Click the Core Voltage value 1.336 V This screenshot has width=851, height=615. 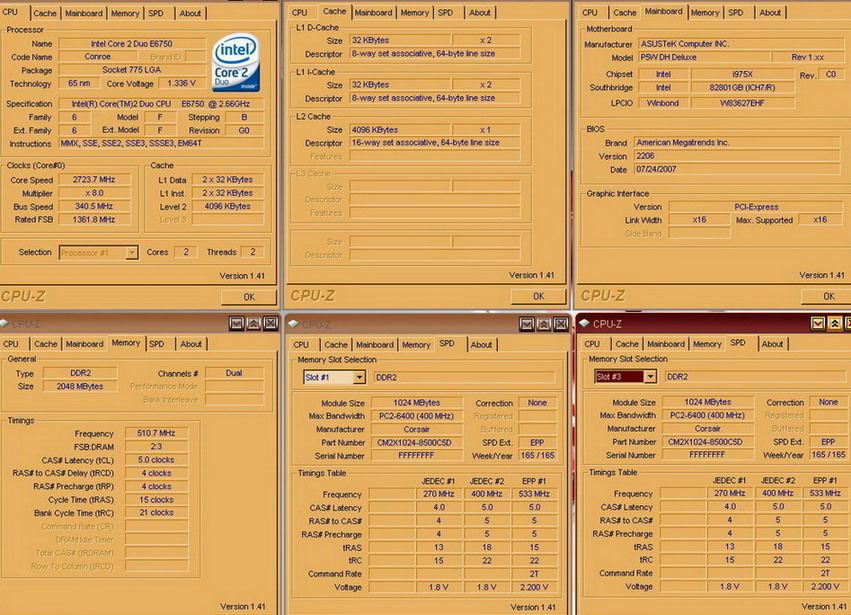pyautogui.click(x=181, y=83)
